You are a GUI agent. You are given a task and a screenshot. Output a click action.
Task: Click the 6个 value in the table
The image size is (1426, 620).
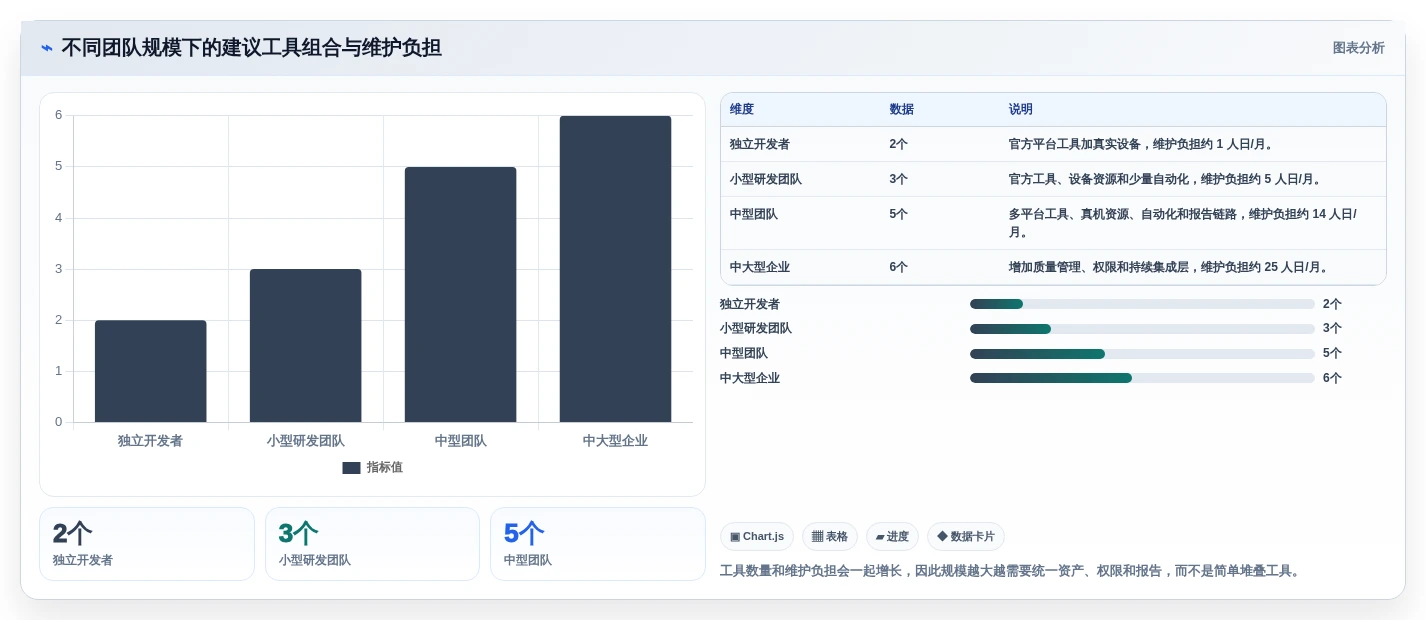[898, 268]
